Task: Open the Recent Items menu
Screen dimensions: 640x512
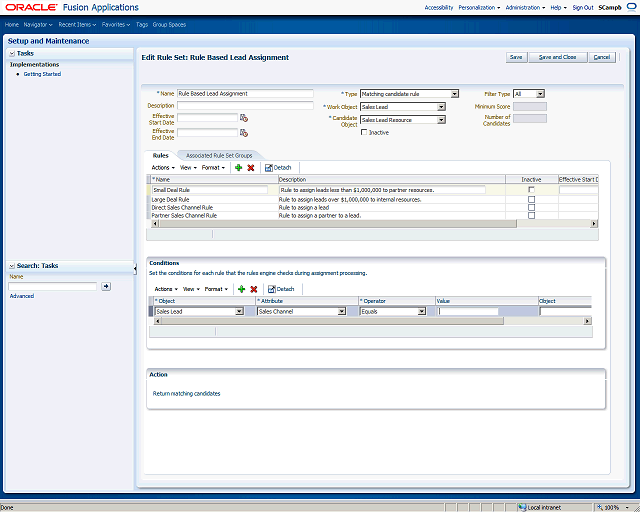Action: [x=77, y=24]
